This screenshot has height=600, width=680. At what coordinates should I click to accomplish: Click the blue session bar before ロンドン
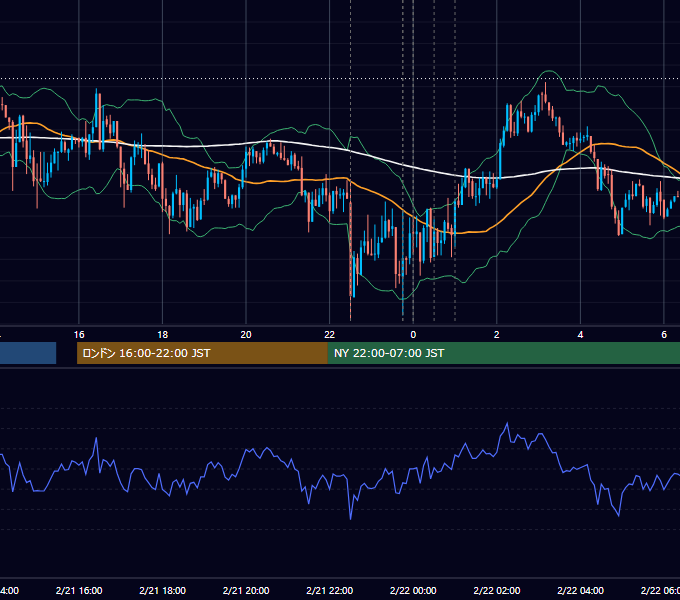(x=28, y=353)
